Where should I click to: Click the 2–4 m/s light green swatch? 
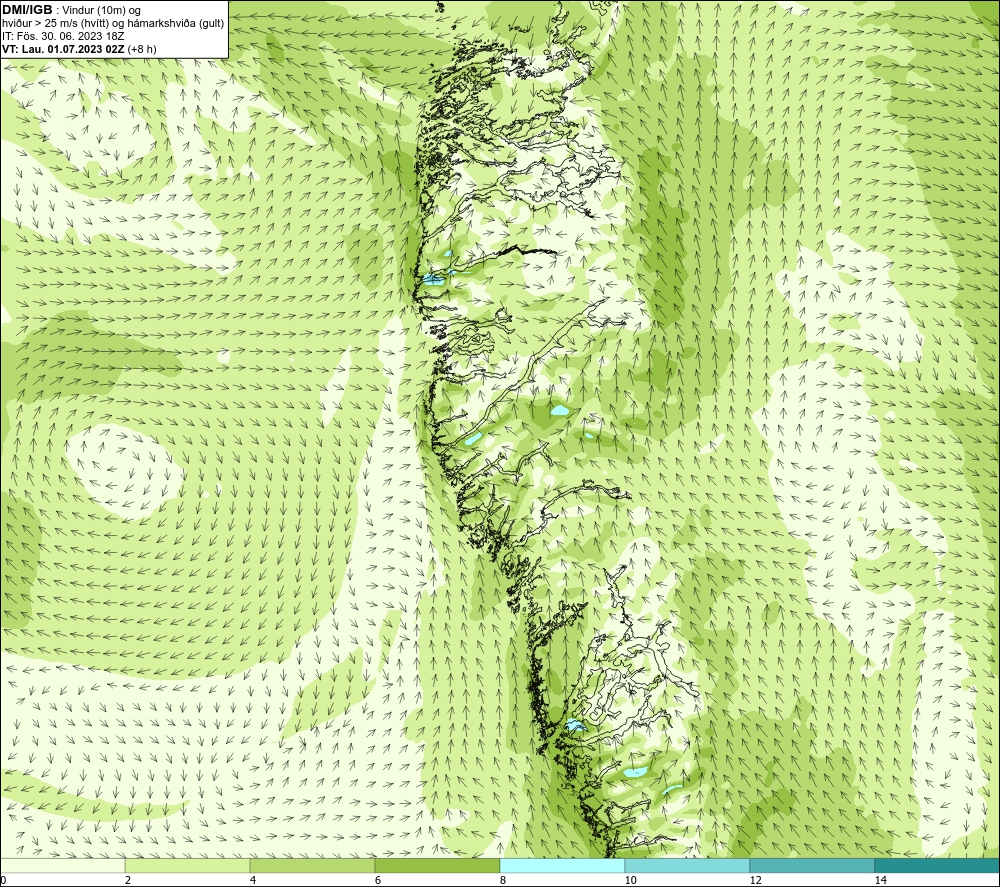pos(188,865)
